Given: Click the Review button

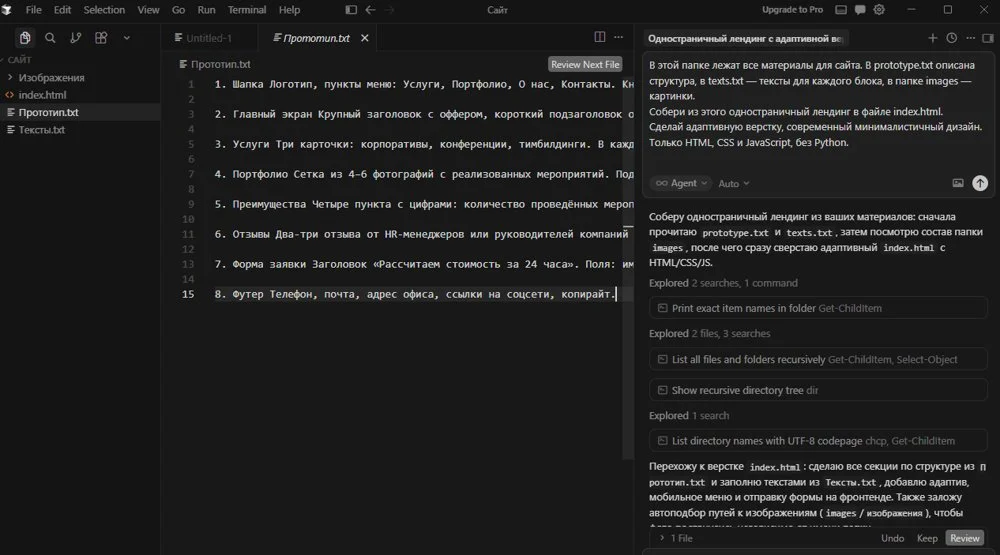Looking at the screenshot, I should [x=964, y=538].
